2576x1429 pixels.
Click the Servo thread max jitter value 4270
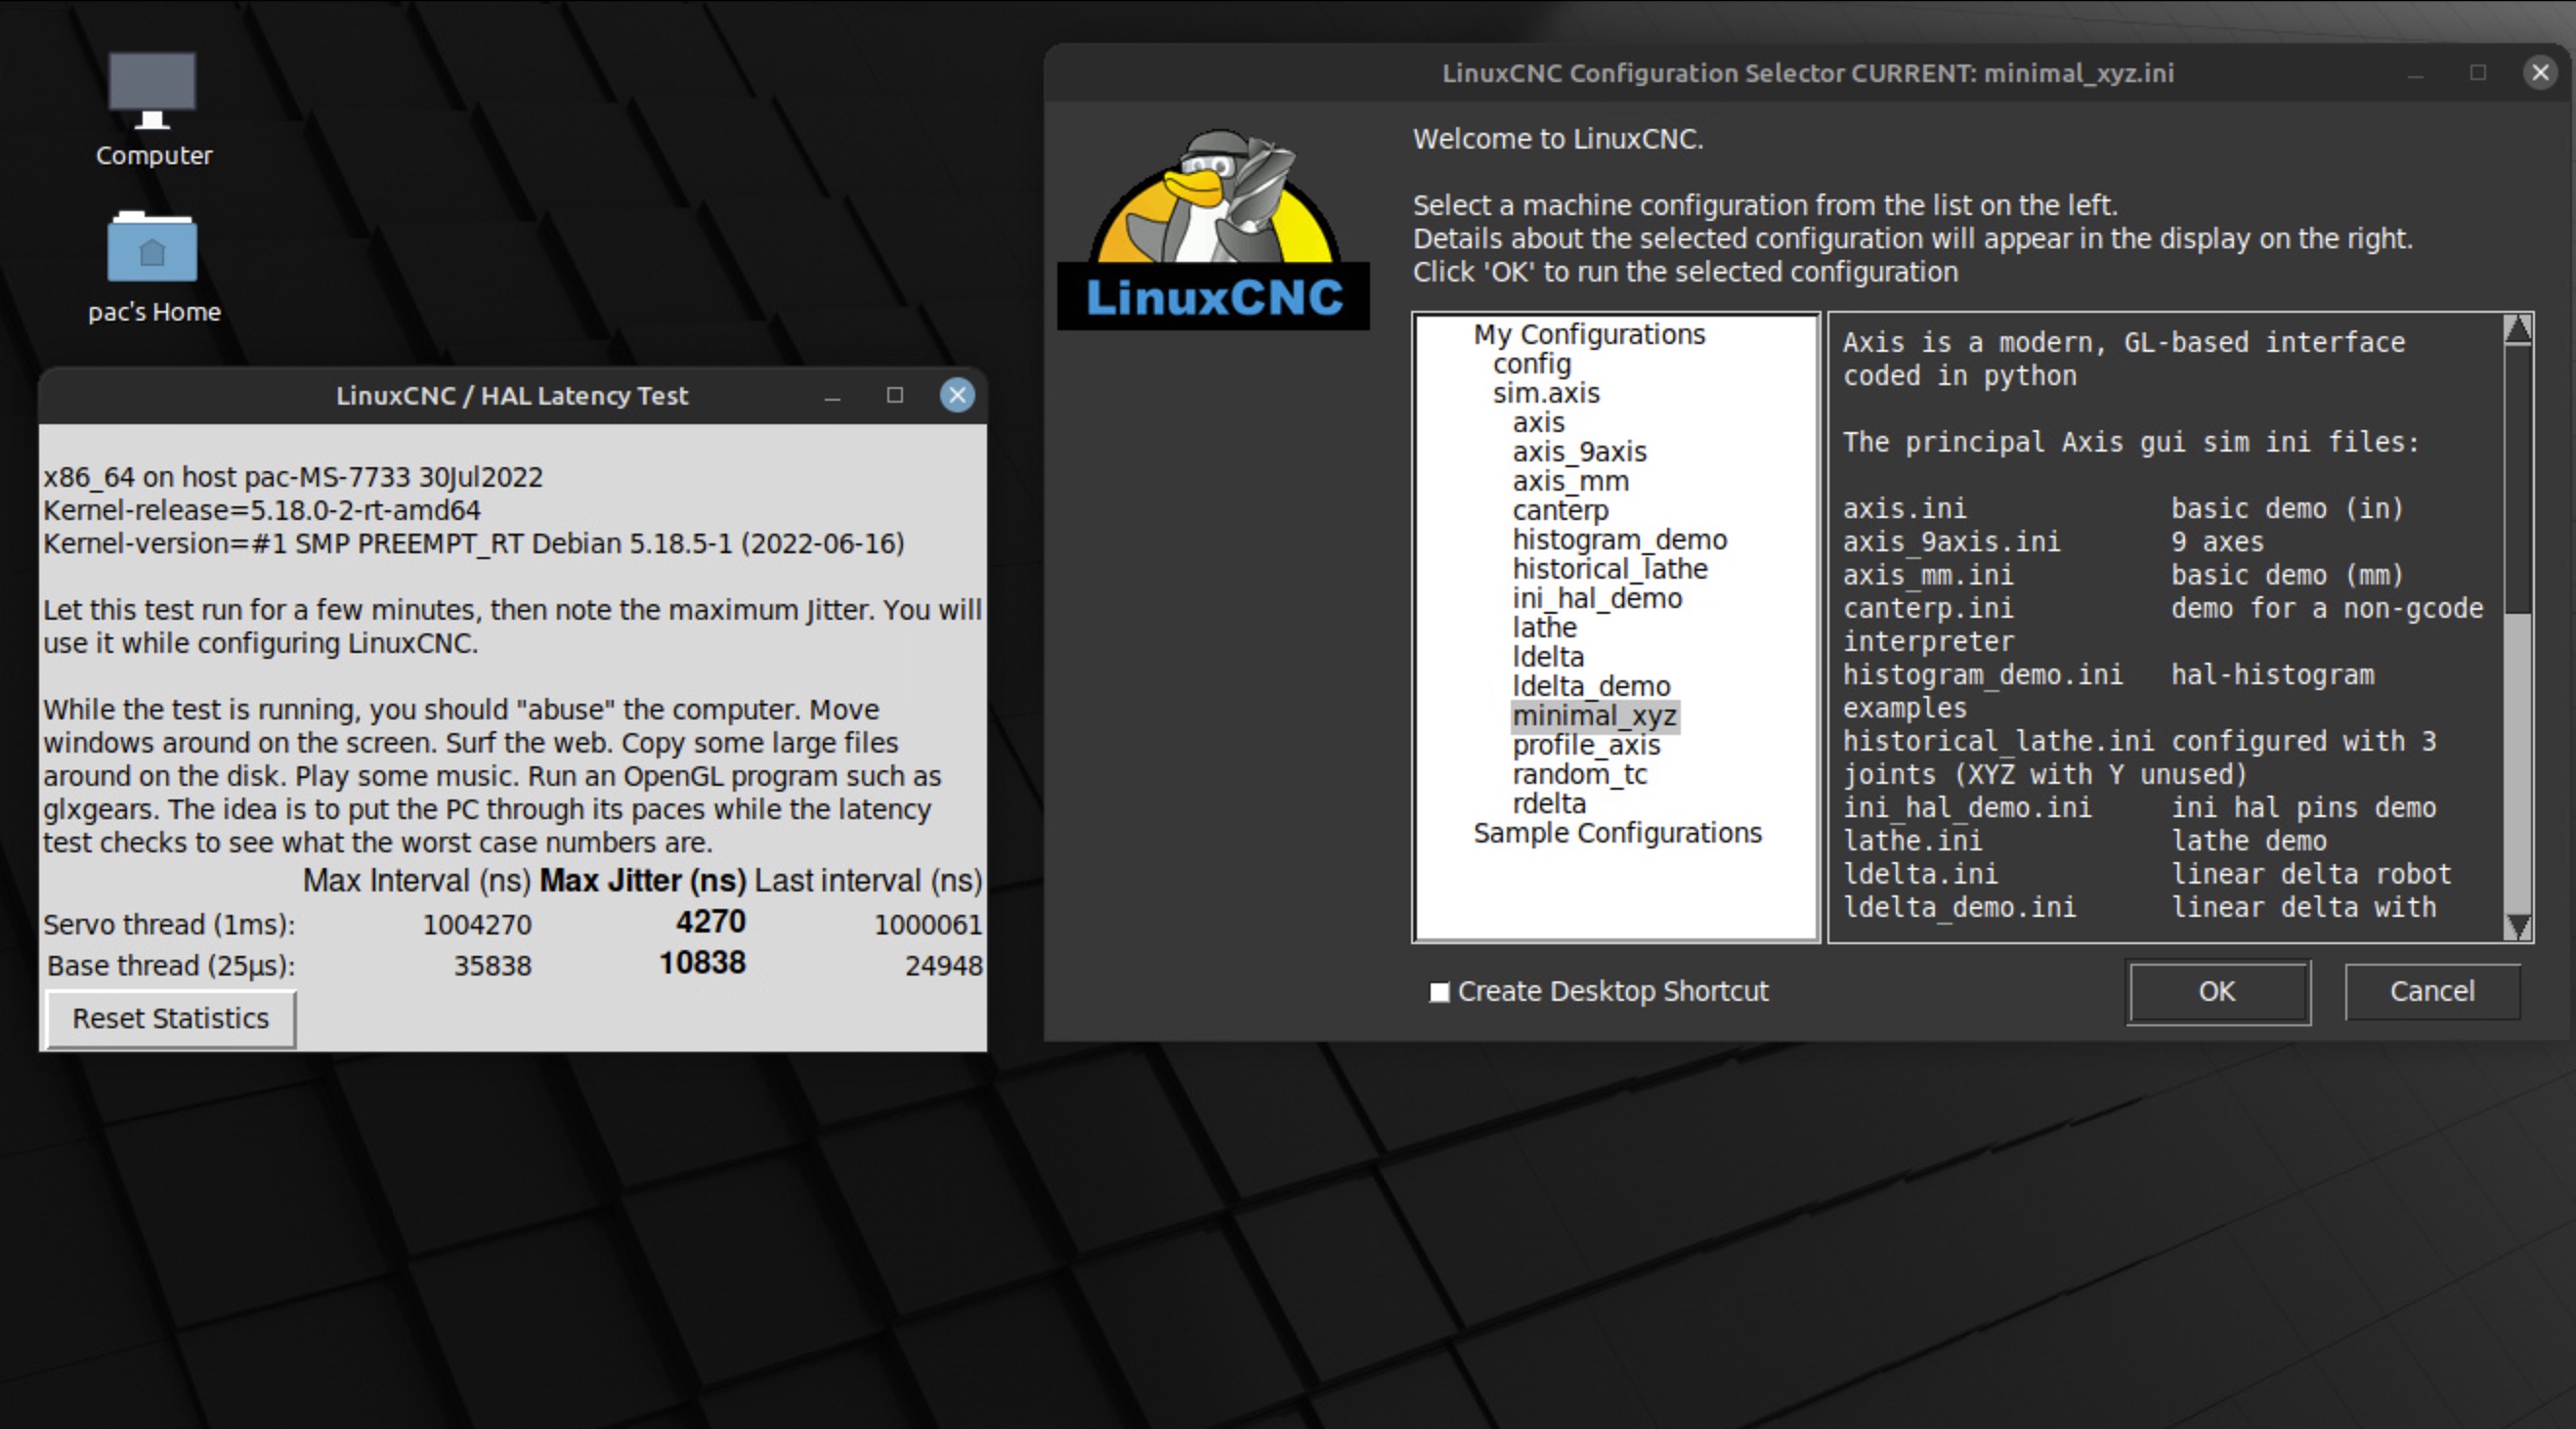[710, 921]
